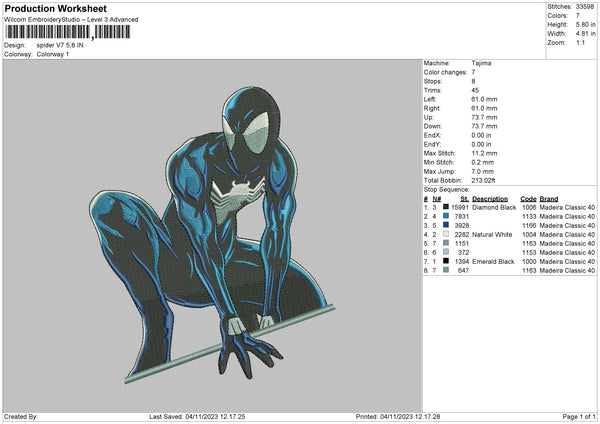600x424 pixels.
Task: Click stitch count 7831 in stop sequence
Action: click(x=462, y=217)
